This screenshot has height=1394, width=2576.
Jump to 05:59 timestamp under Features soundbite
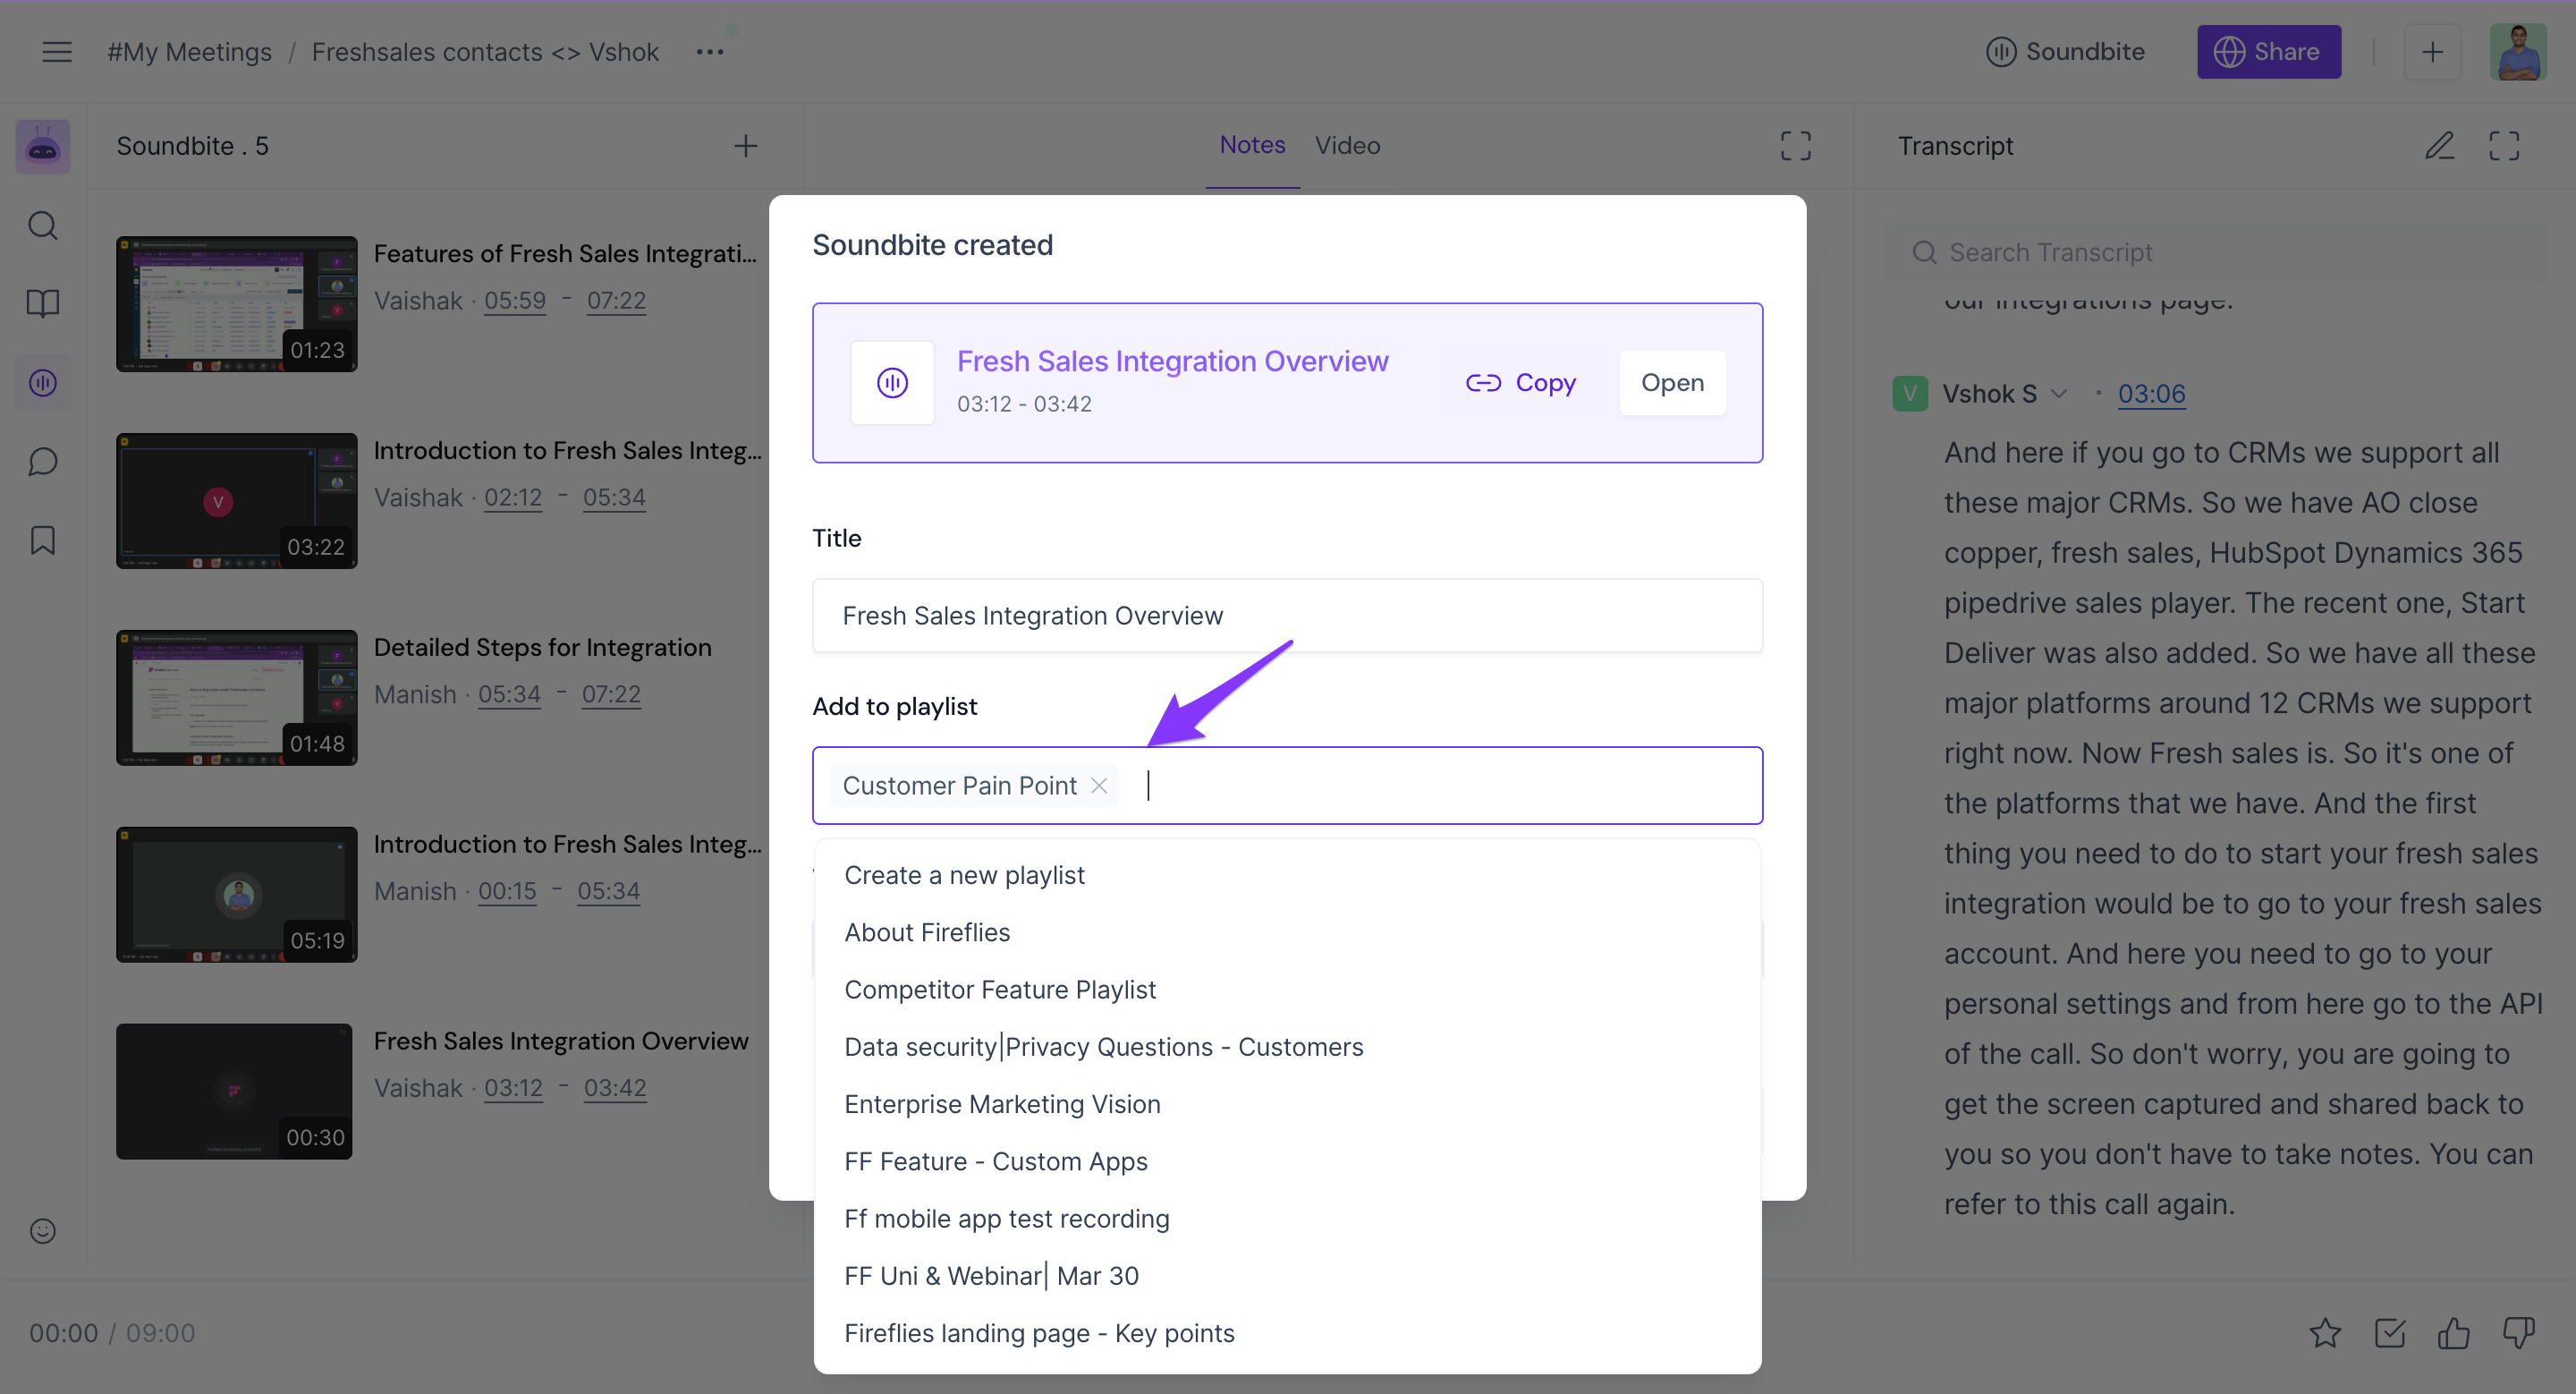pos(515,301)
